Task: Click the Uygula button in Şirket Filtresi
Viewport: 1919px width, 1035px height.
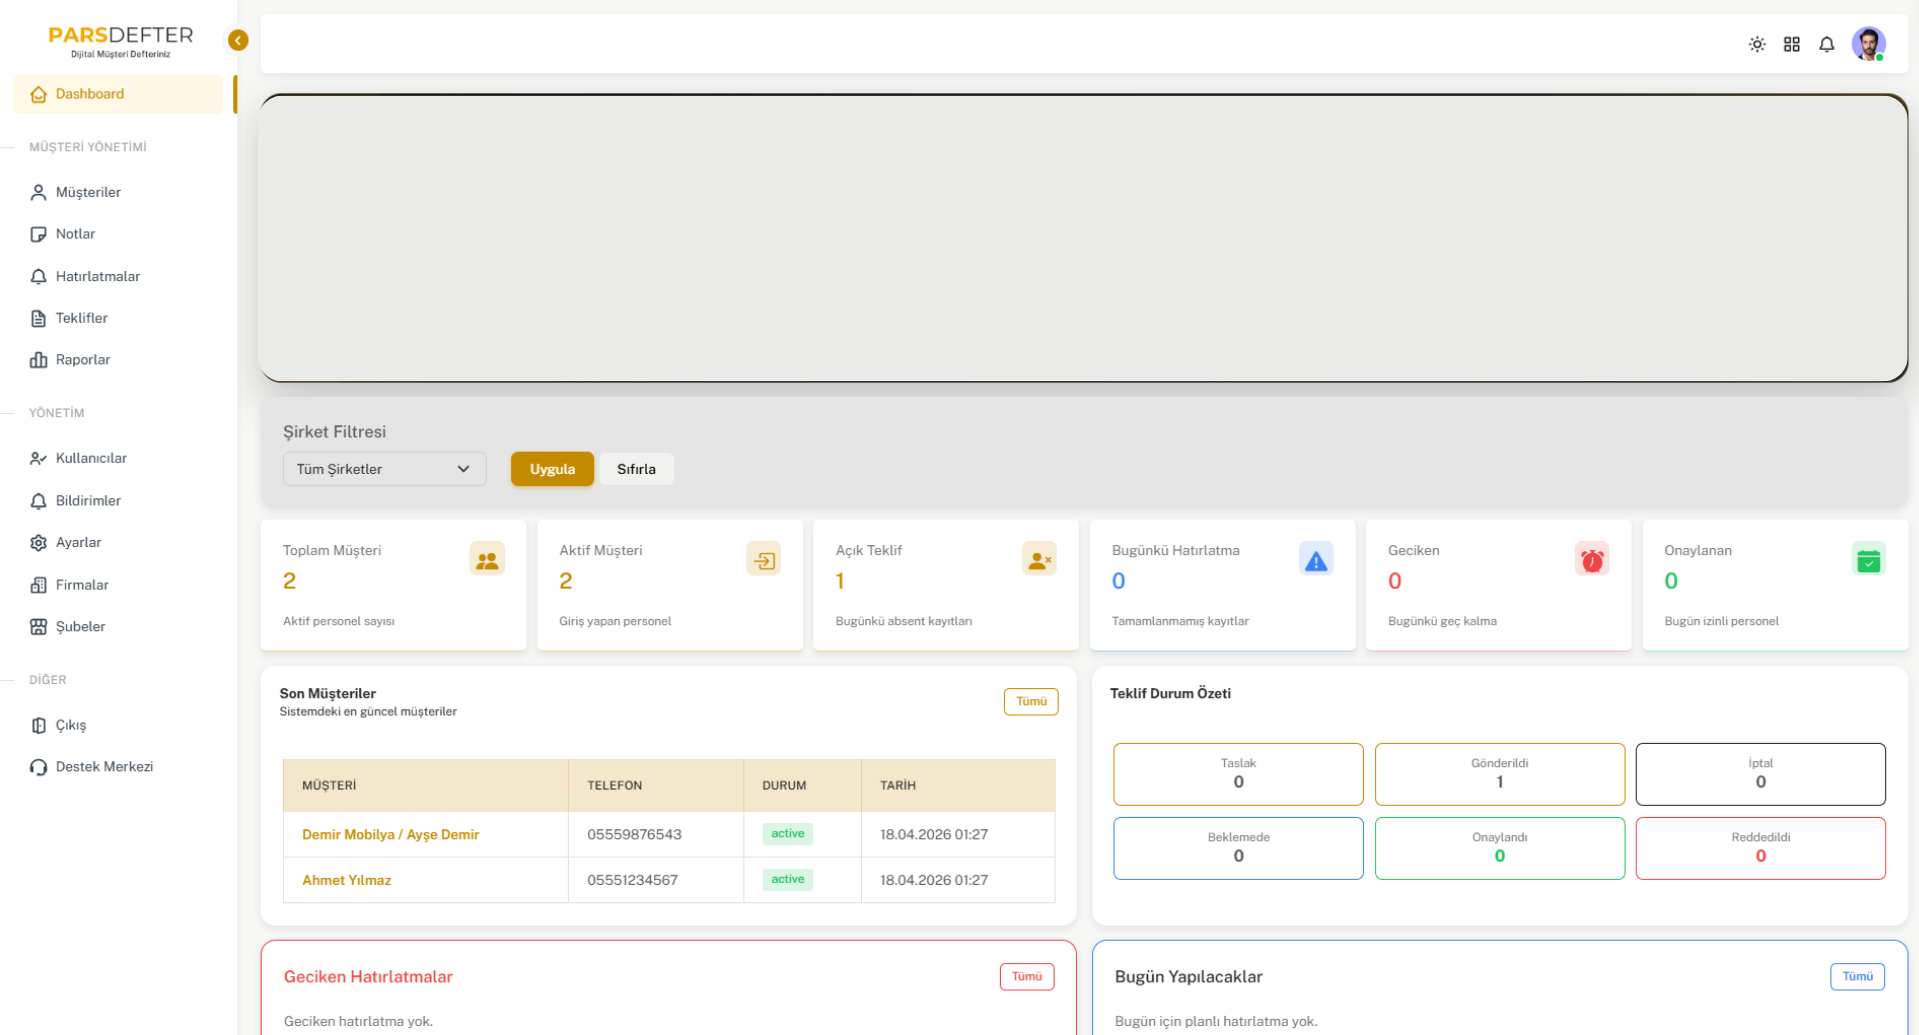Action: click(552, 468)
